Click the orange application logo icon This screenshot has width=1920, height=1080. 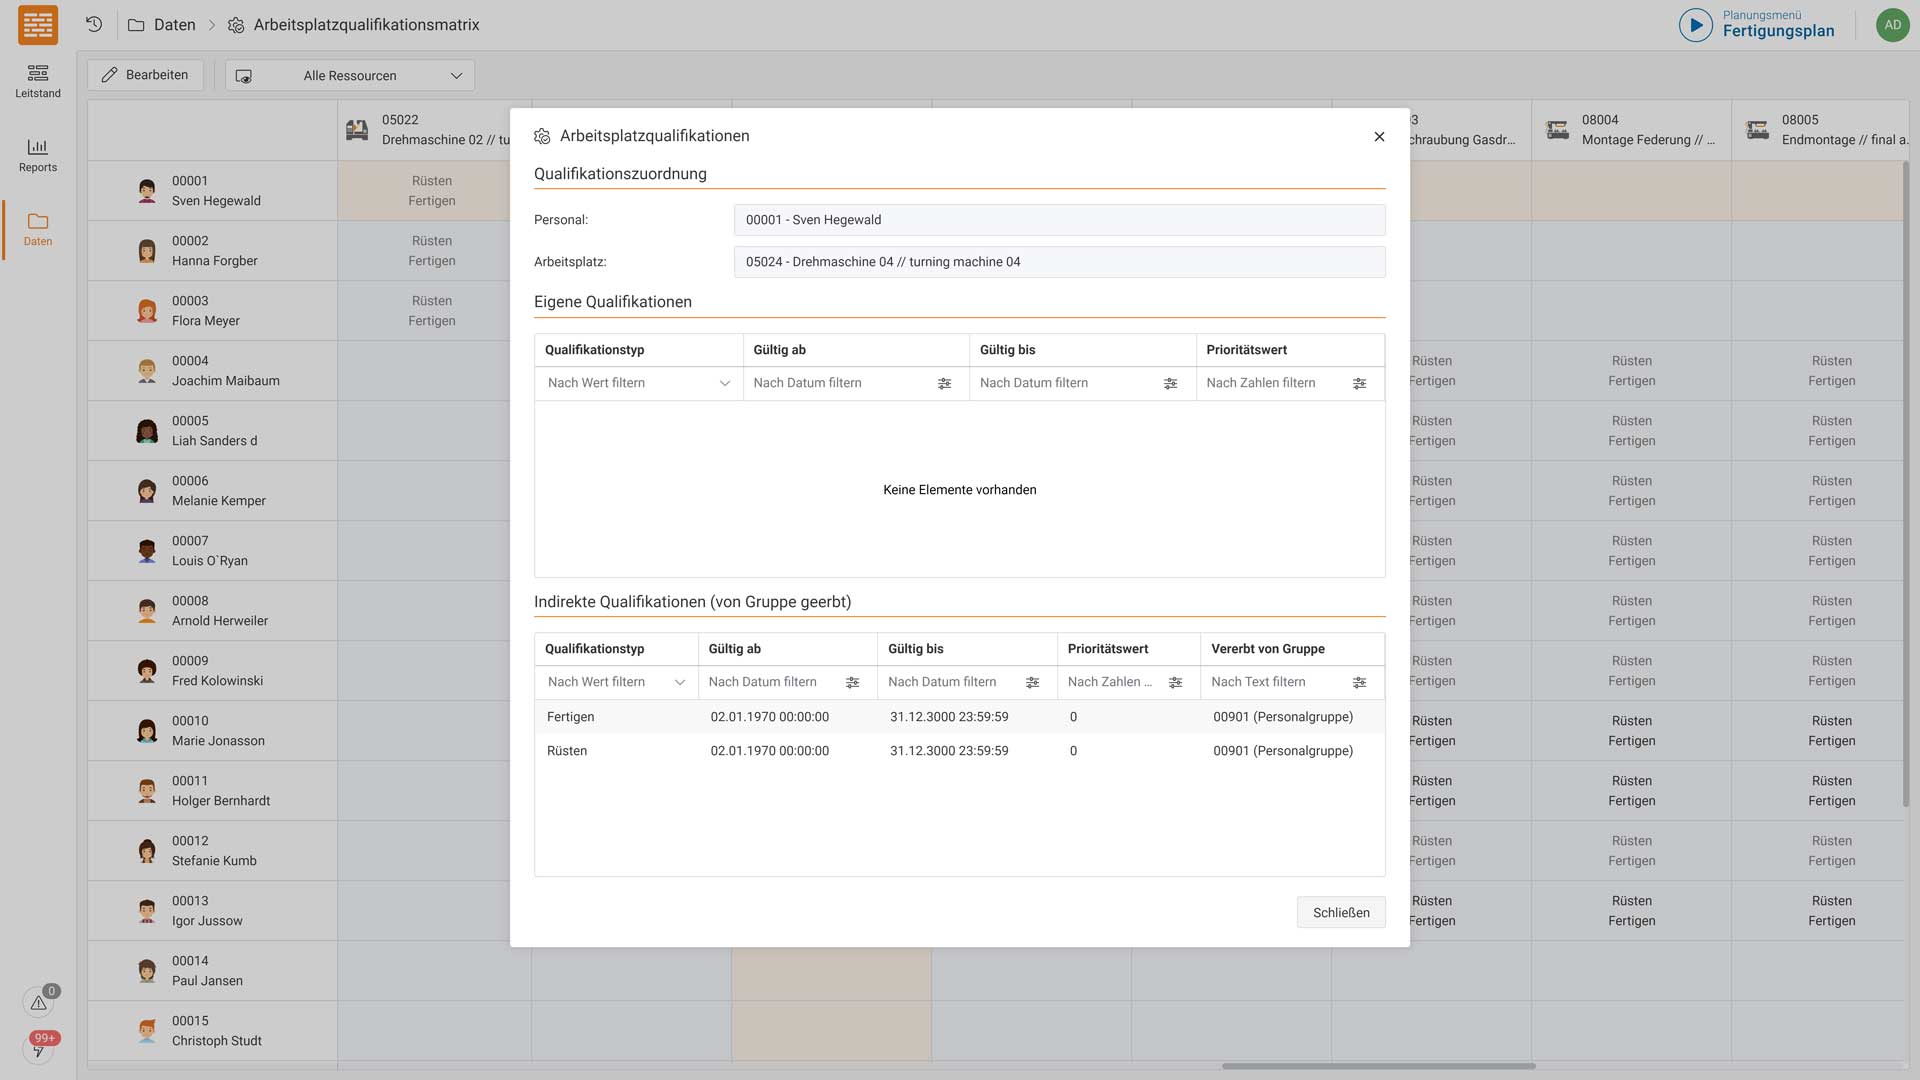tap(38, 25)
